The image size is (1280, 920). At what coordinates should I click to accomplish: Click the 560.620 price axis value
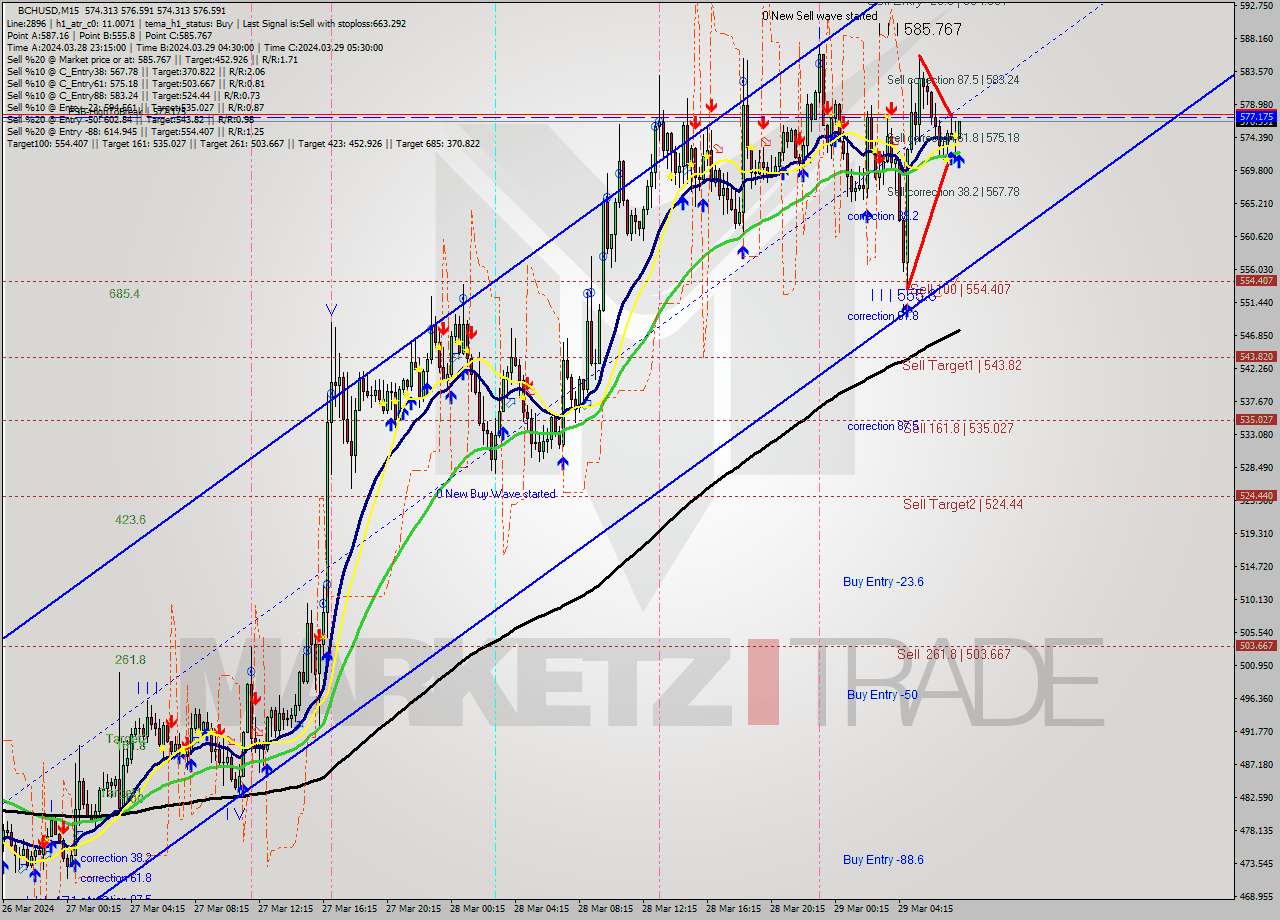pyautogui.click(x=1256, y=236)
